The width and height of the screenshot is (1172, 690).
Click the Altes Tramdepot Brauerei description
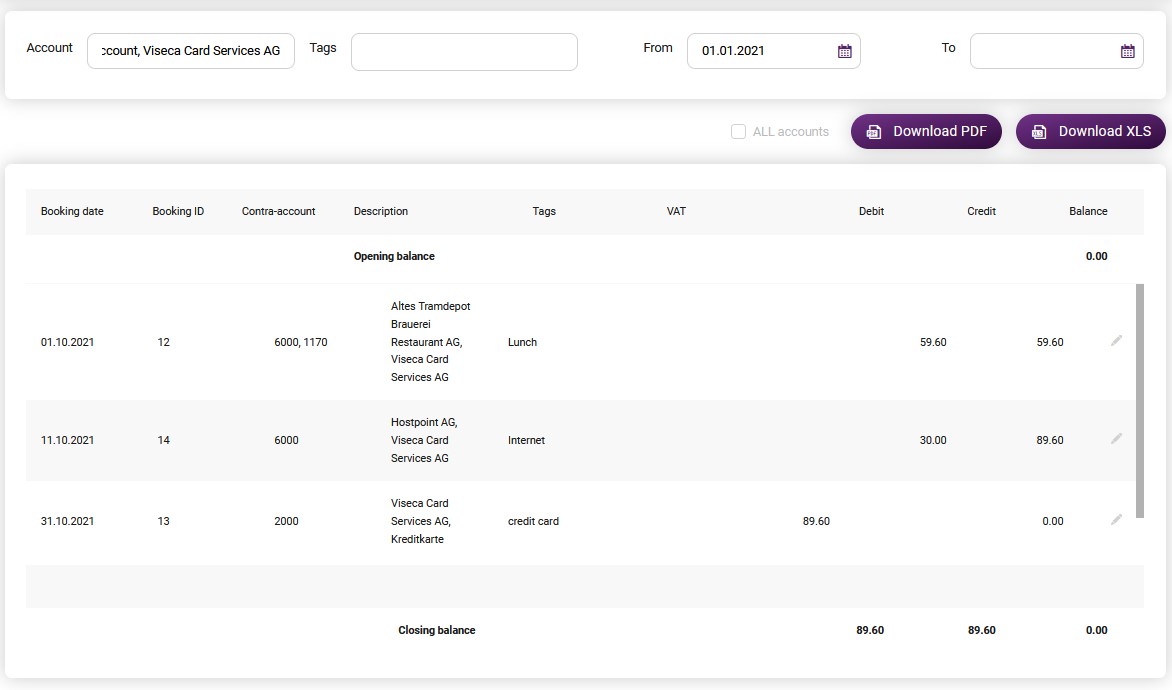coord(431,342)
